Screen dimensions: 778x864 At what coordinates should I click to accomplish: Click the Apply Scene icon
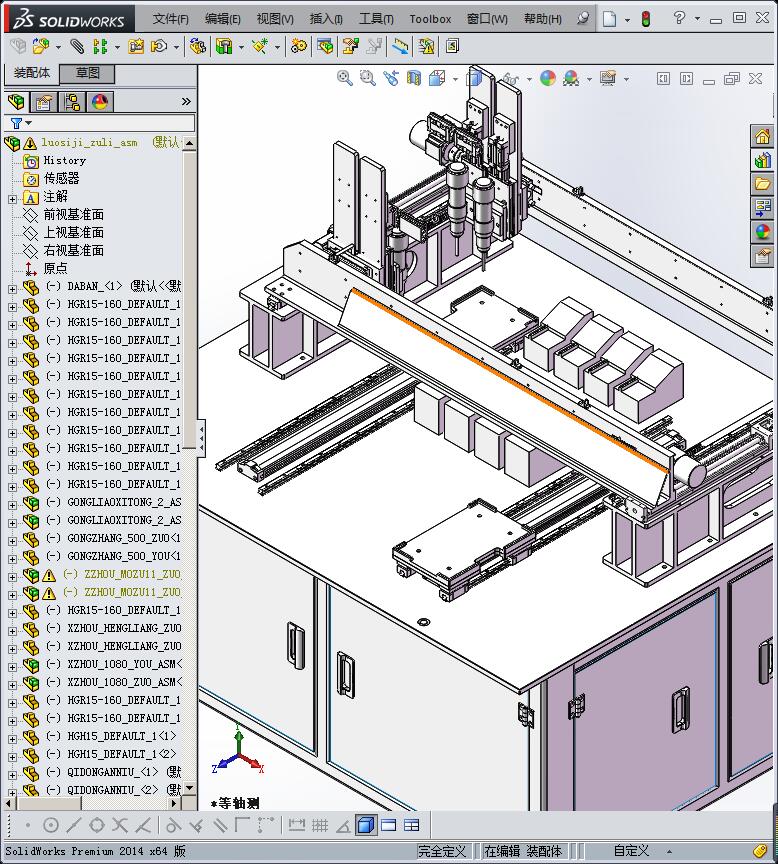click(571, 78)
